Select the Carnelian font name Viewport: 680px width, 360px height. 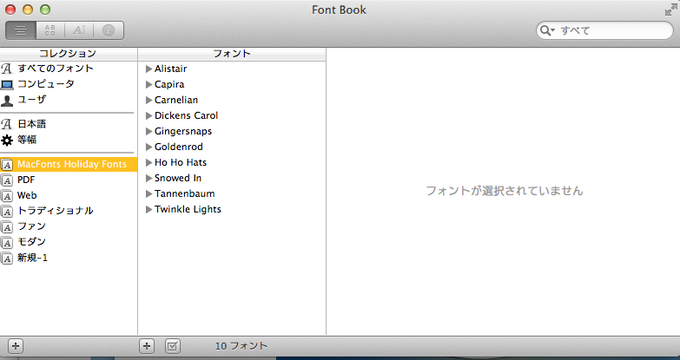(176, 100)
